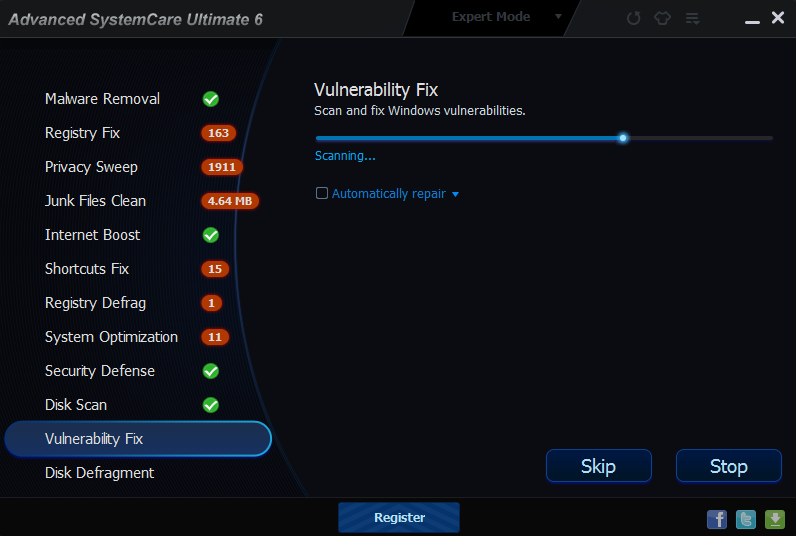The width and height of the screenshot is (796, 536).
Task: Open the Facebook icon
Action: point(717,519)
